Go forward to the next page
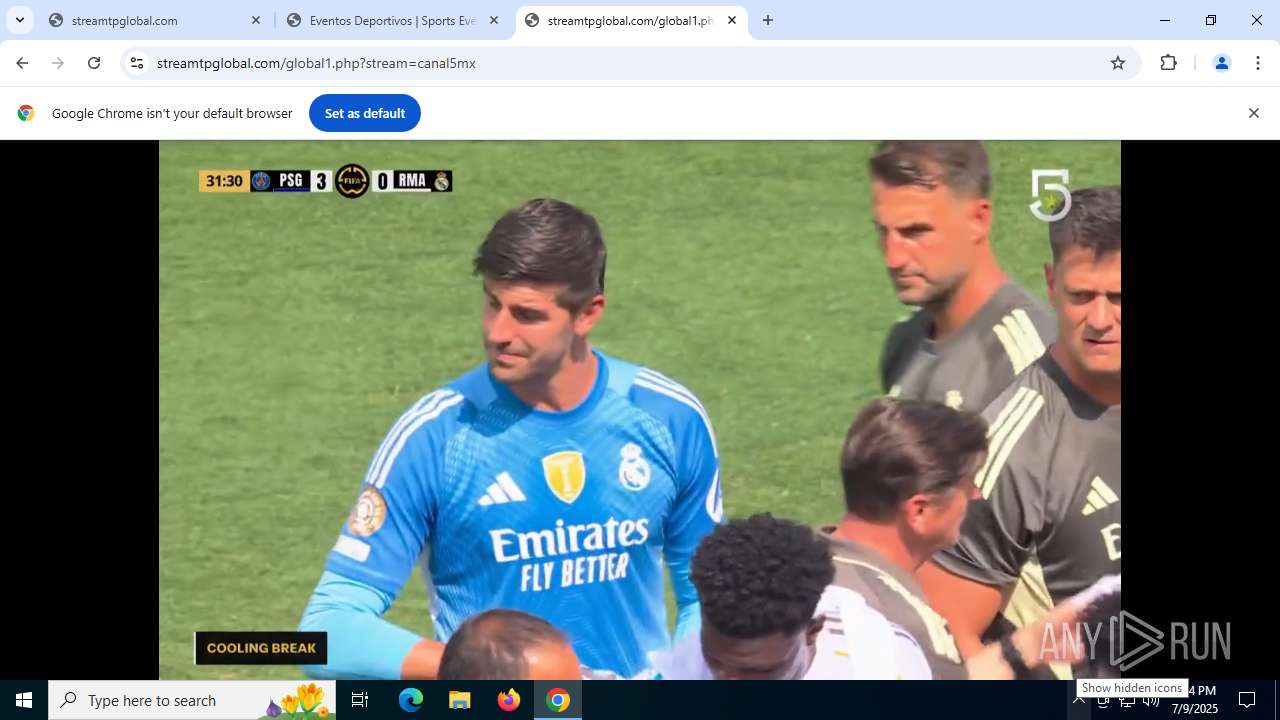 pyautogui.click(x=58, y=63)
